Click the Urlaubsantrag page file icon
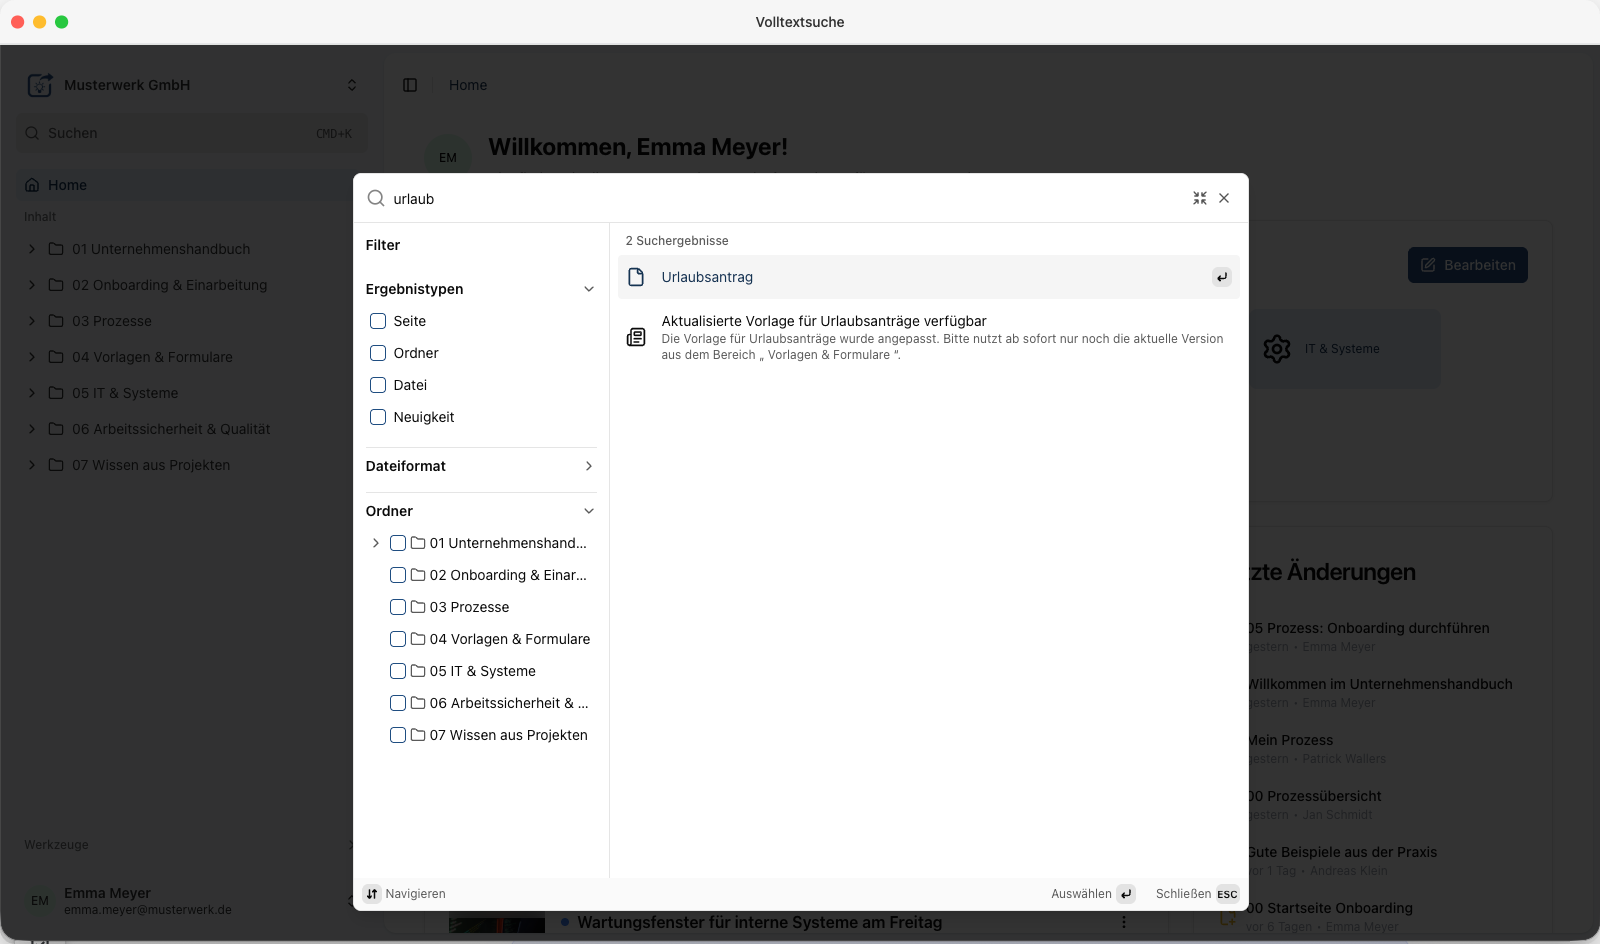The height and width of the screenshot is (944, 1600). click(636, 277)
